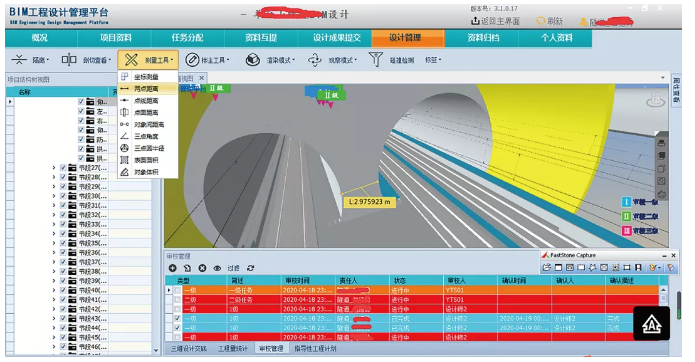Click the green 审核二级 legend swatch
Screen dimensions: 695x362
[x=626, y=216]
